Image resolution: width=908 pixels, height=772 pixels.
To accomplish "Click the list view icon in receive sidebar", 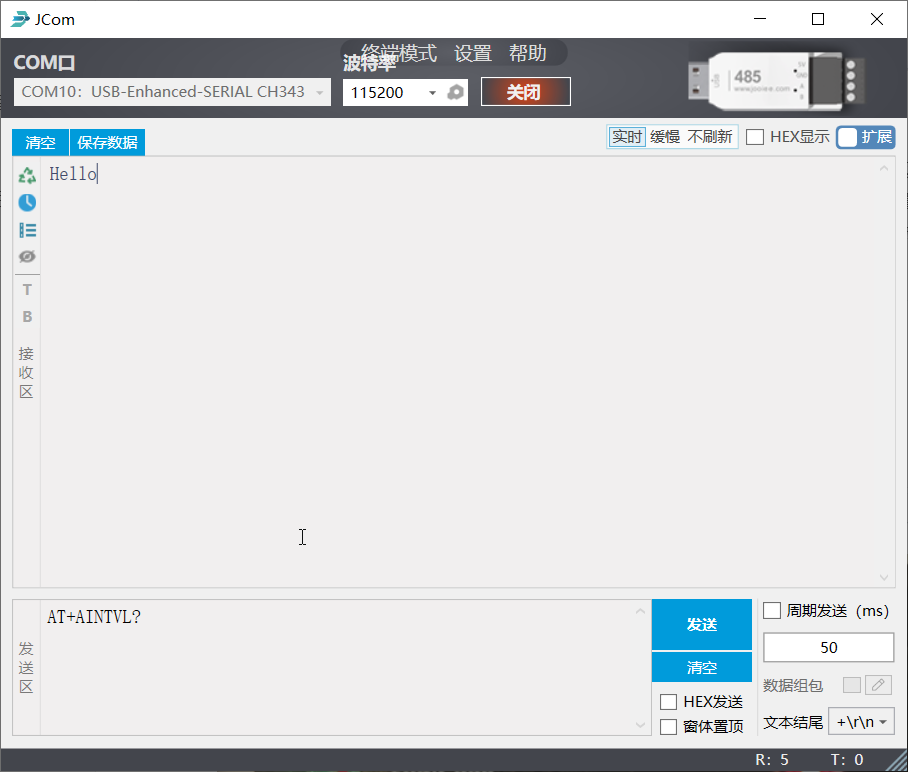I will coord(27,230).
